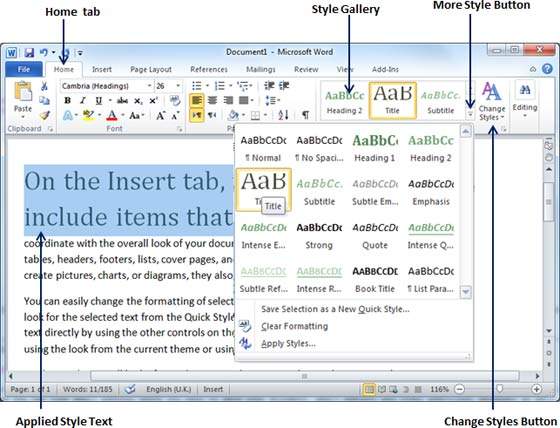Click the font color red A button
560x428 pixels.
[x=112, y=115]
